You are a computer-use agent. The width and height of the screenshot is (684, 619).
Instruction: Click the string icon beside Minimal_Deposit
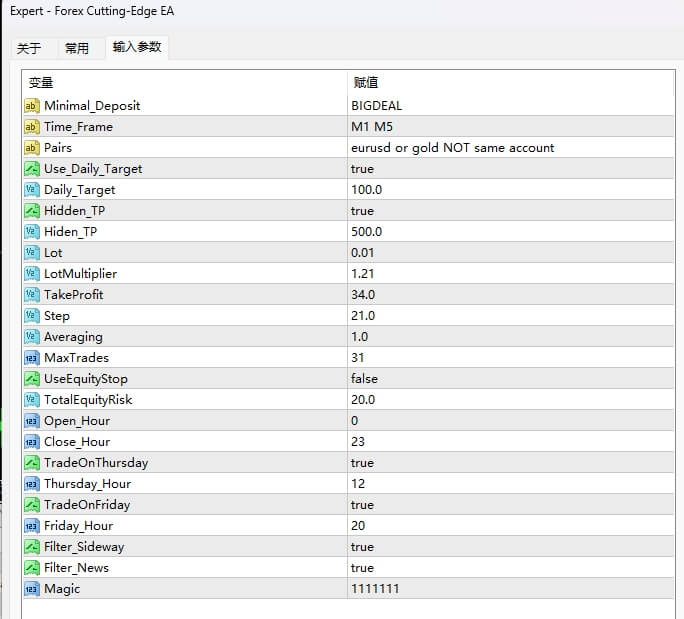click(x=31, y=106)
